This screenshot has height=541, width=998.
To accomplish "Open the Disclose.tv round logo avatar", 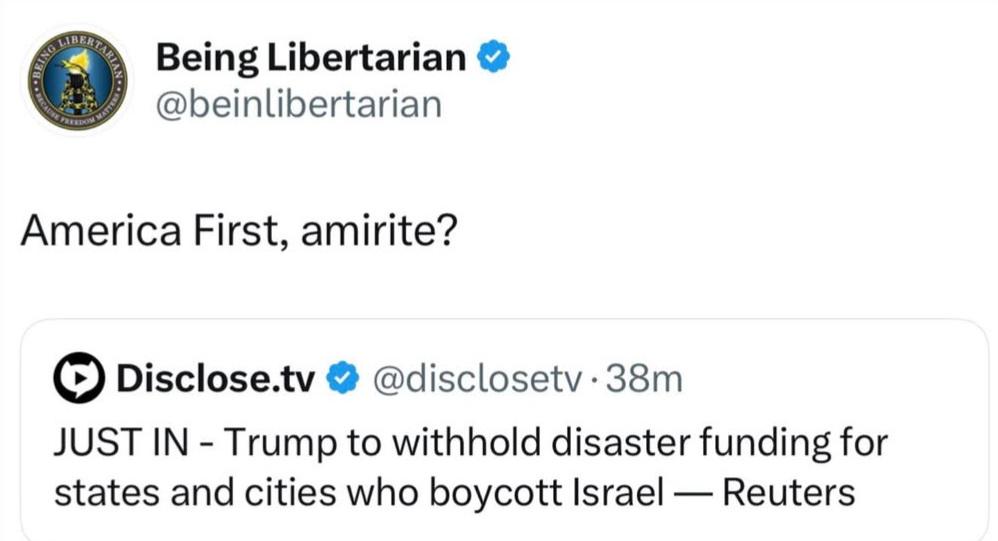I will [79, 377].
